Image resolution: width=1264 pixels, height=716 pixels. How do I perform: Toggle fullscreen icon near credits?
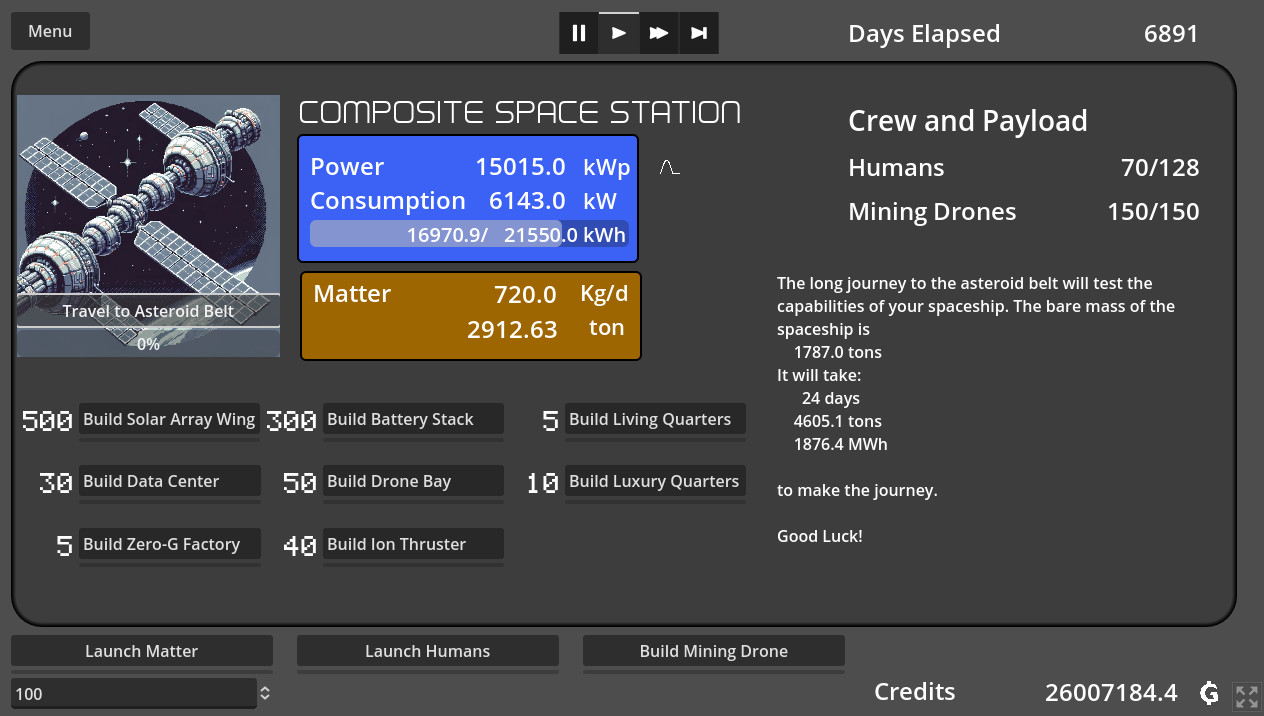tap(1247, 696)
